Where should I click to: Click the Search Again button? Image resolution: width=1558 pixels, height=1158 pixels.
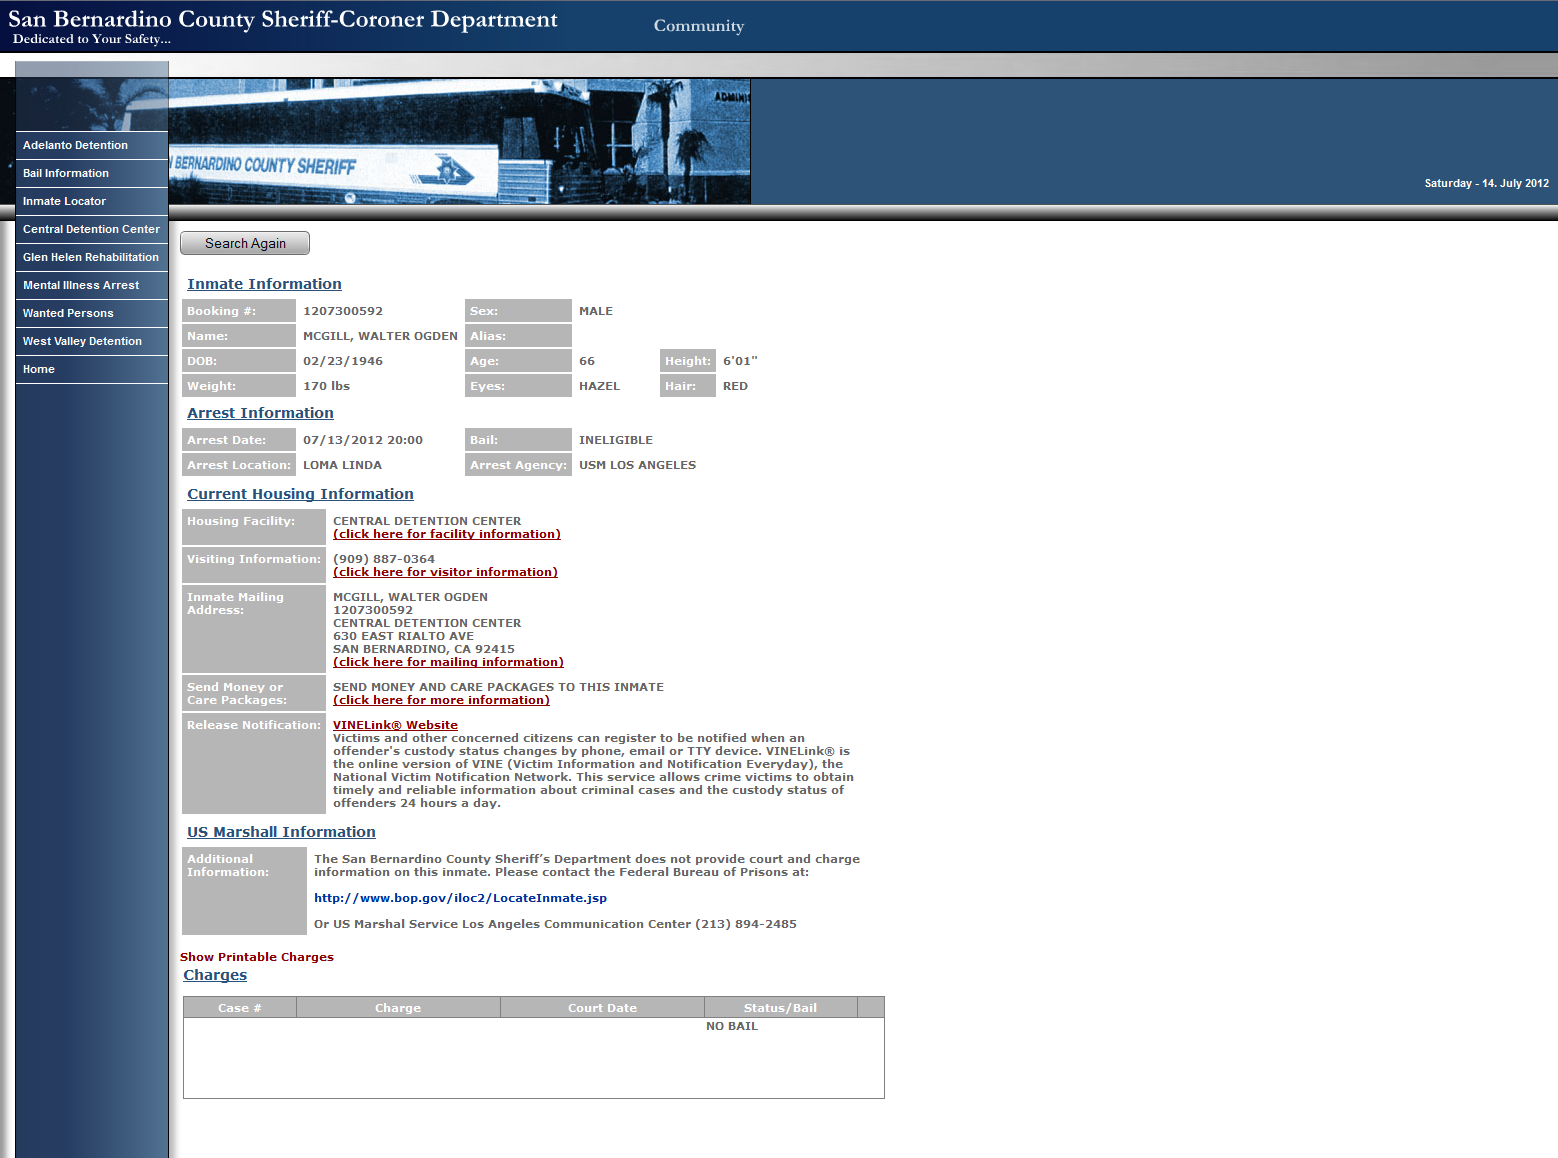[245, 243]
